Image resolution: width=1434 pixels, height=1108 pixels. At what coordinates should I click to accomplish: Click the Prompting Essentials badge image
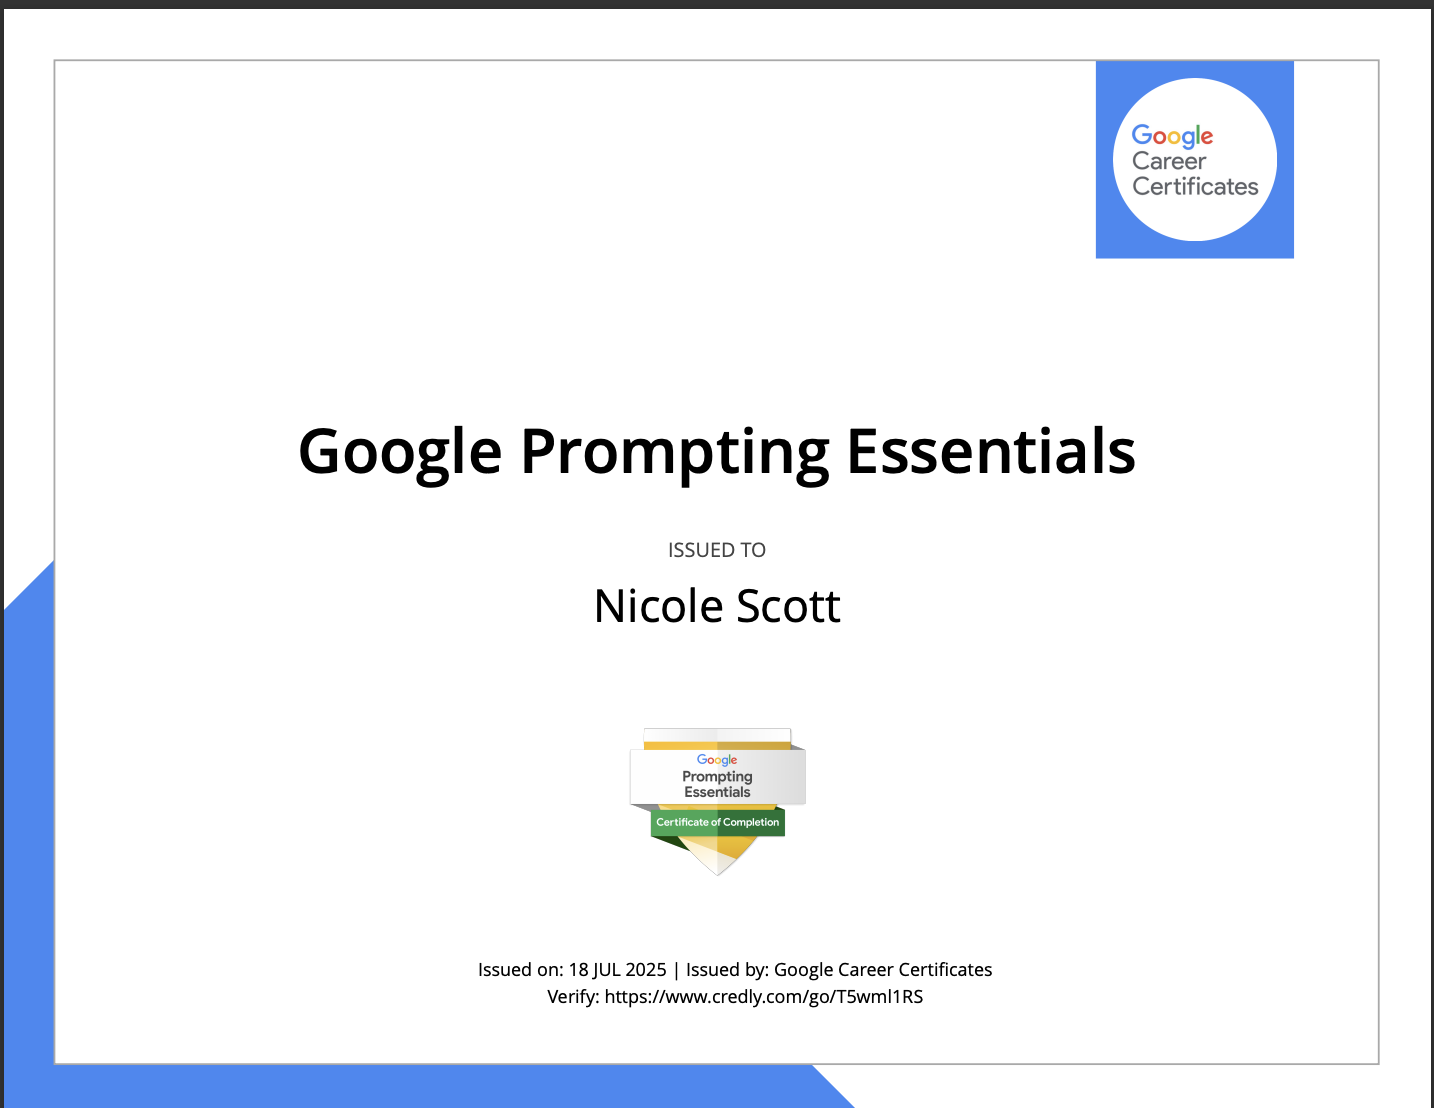pos(717,801)
